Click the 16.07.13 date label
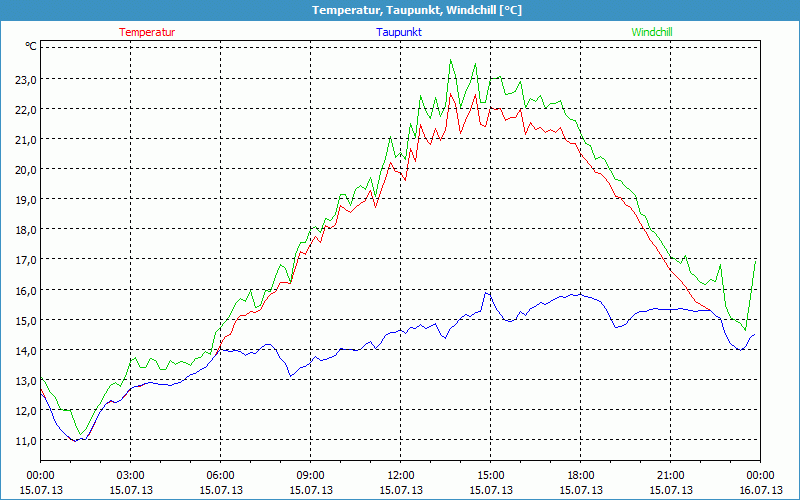The height and width of the screenshot is (500, 800). tap(761, 490)
